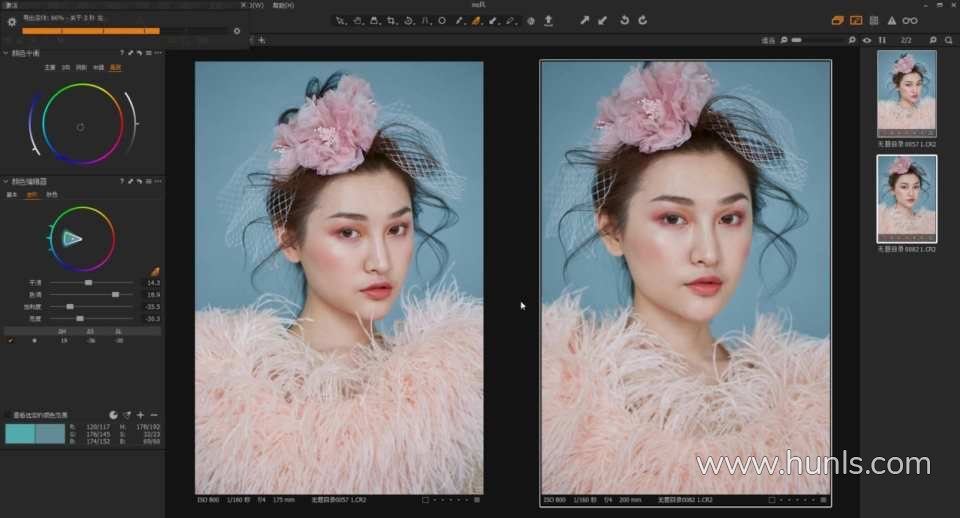Click the plus button to add color range
The width and height of the screenshot is (960, 518).
point(141,414)
